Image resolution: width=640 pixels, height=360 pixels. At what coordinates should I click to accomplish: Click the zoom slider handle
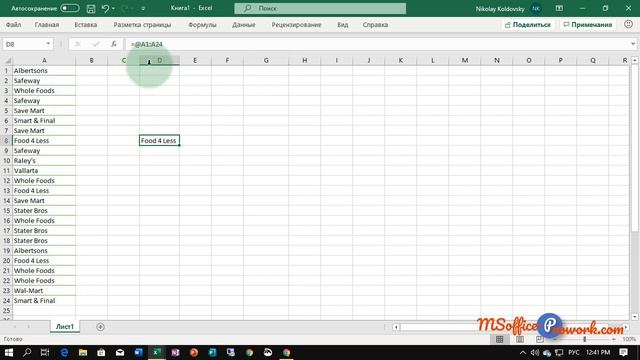[584, 339]
